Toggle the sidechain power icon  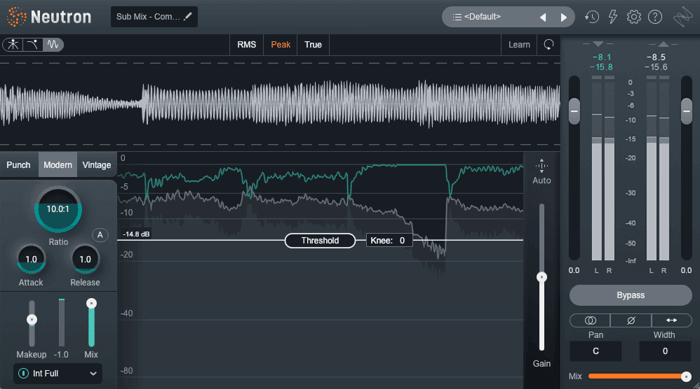coord(24,373)
